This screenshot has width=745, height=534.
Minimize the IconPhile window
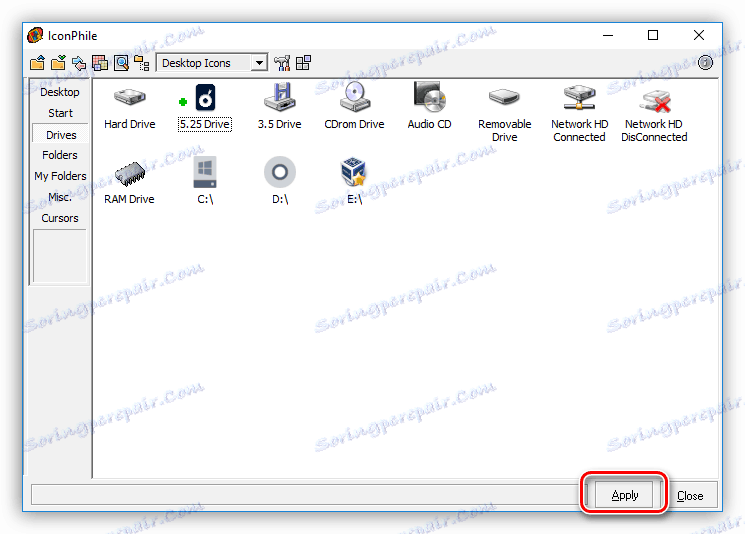pyautogui.click(x=608, y=35)
